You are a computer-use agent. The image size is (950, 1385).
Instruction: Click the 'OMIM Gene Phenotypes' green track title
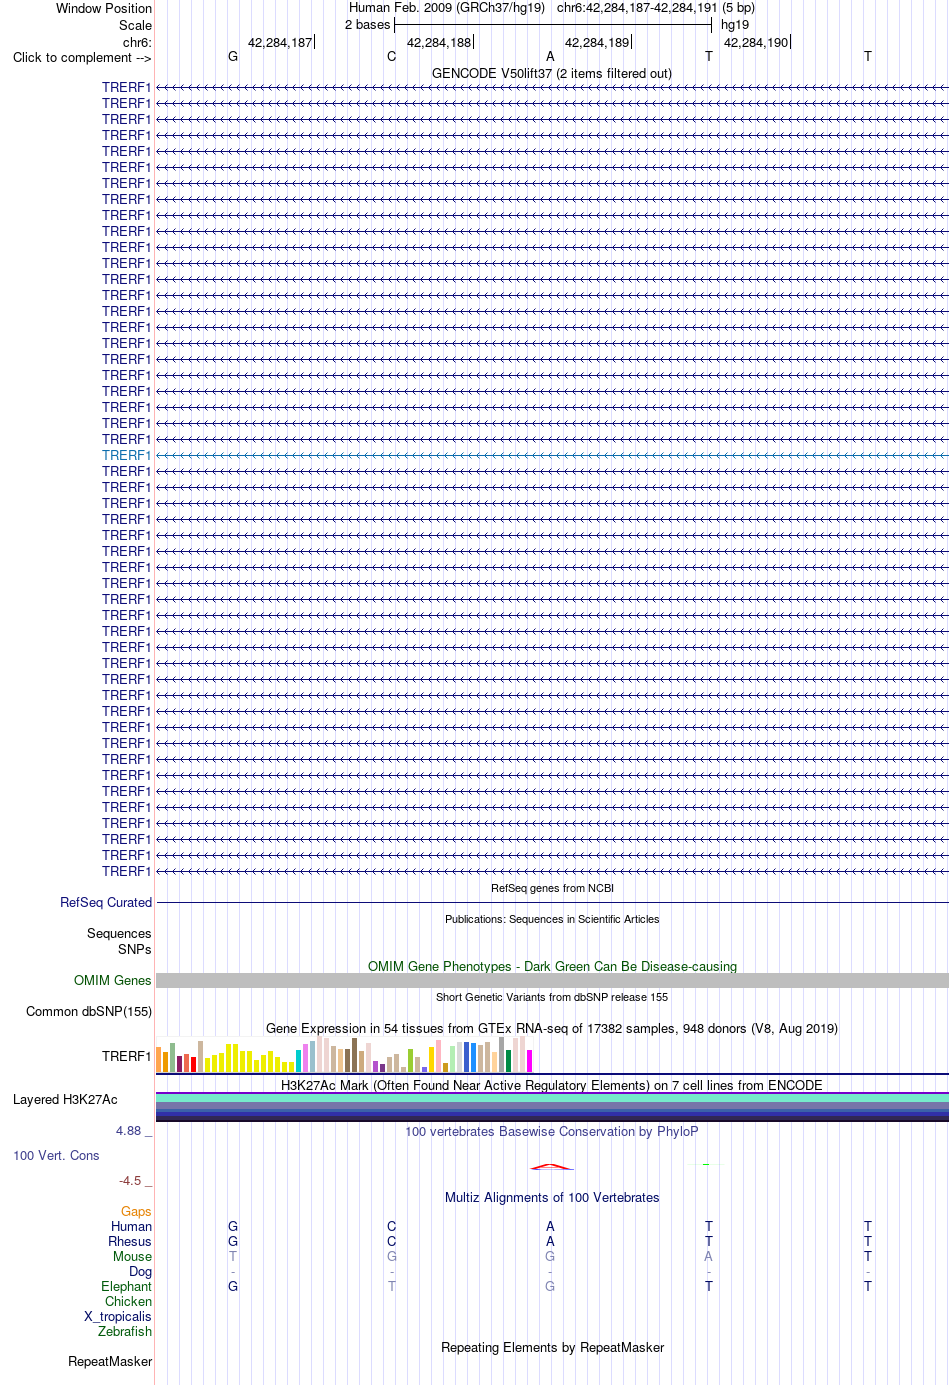tap(552, 966)
